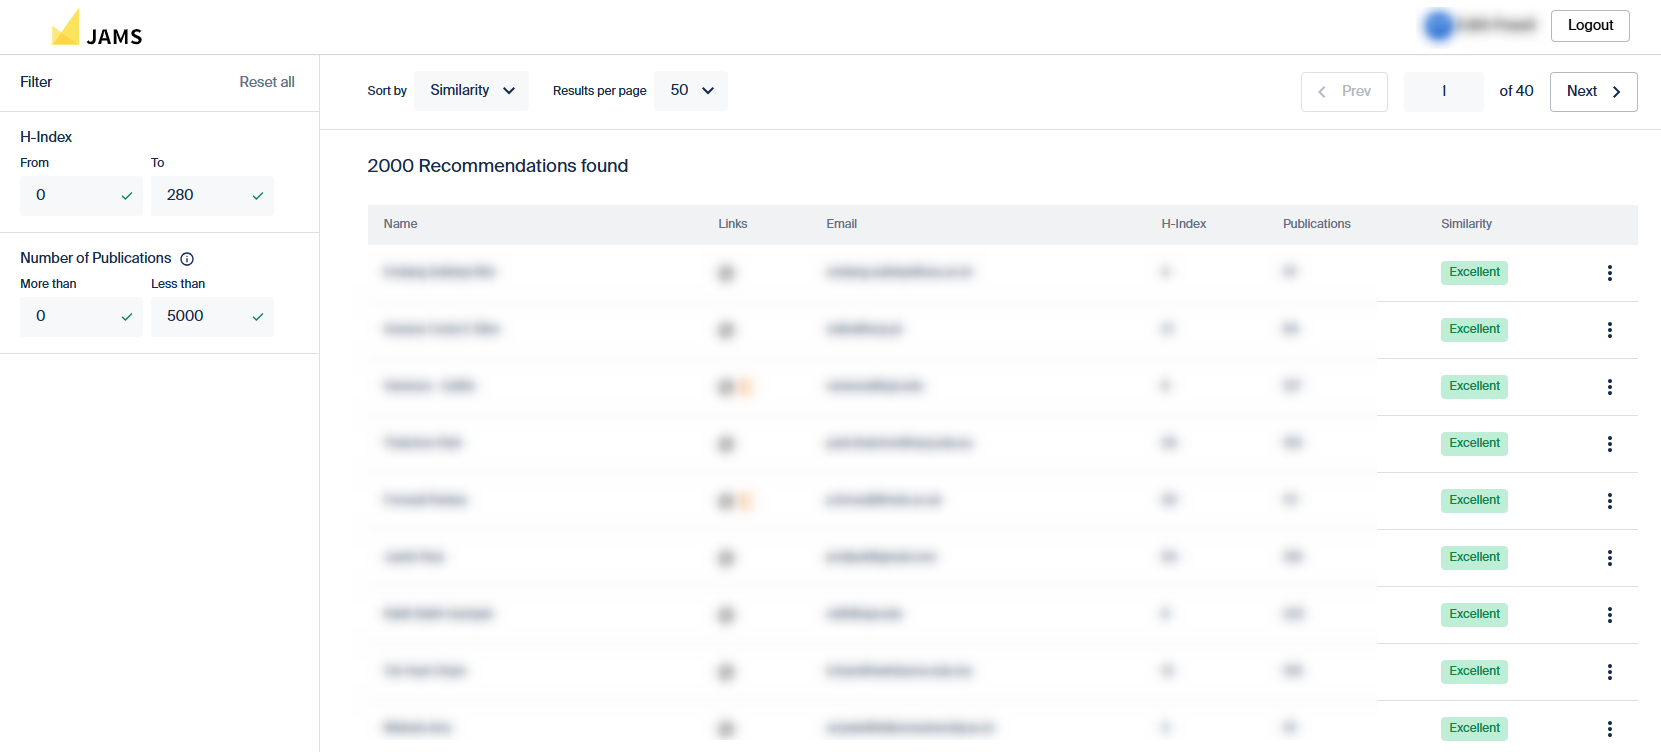Open the three-dot menu for seventh row
The image size is (1661, 752).
click(x=1609, y=615)
